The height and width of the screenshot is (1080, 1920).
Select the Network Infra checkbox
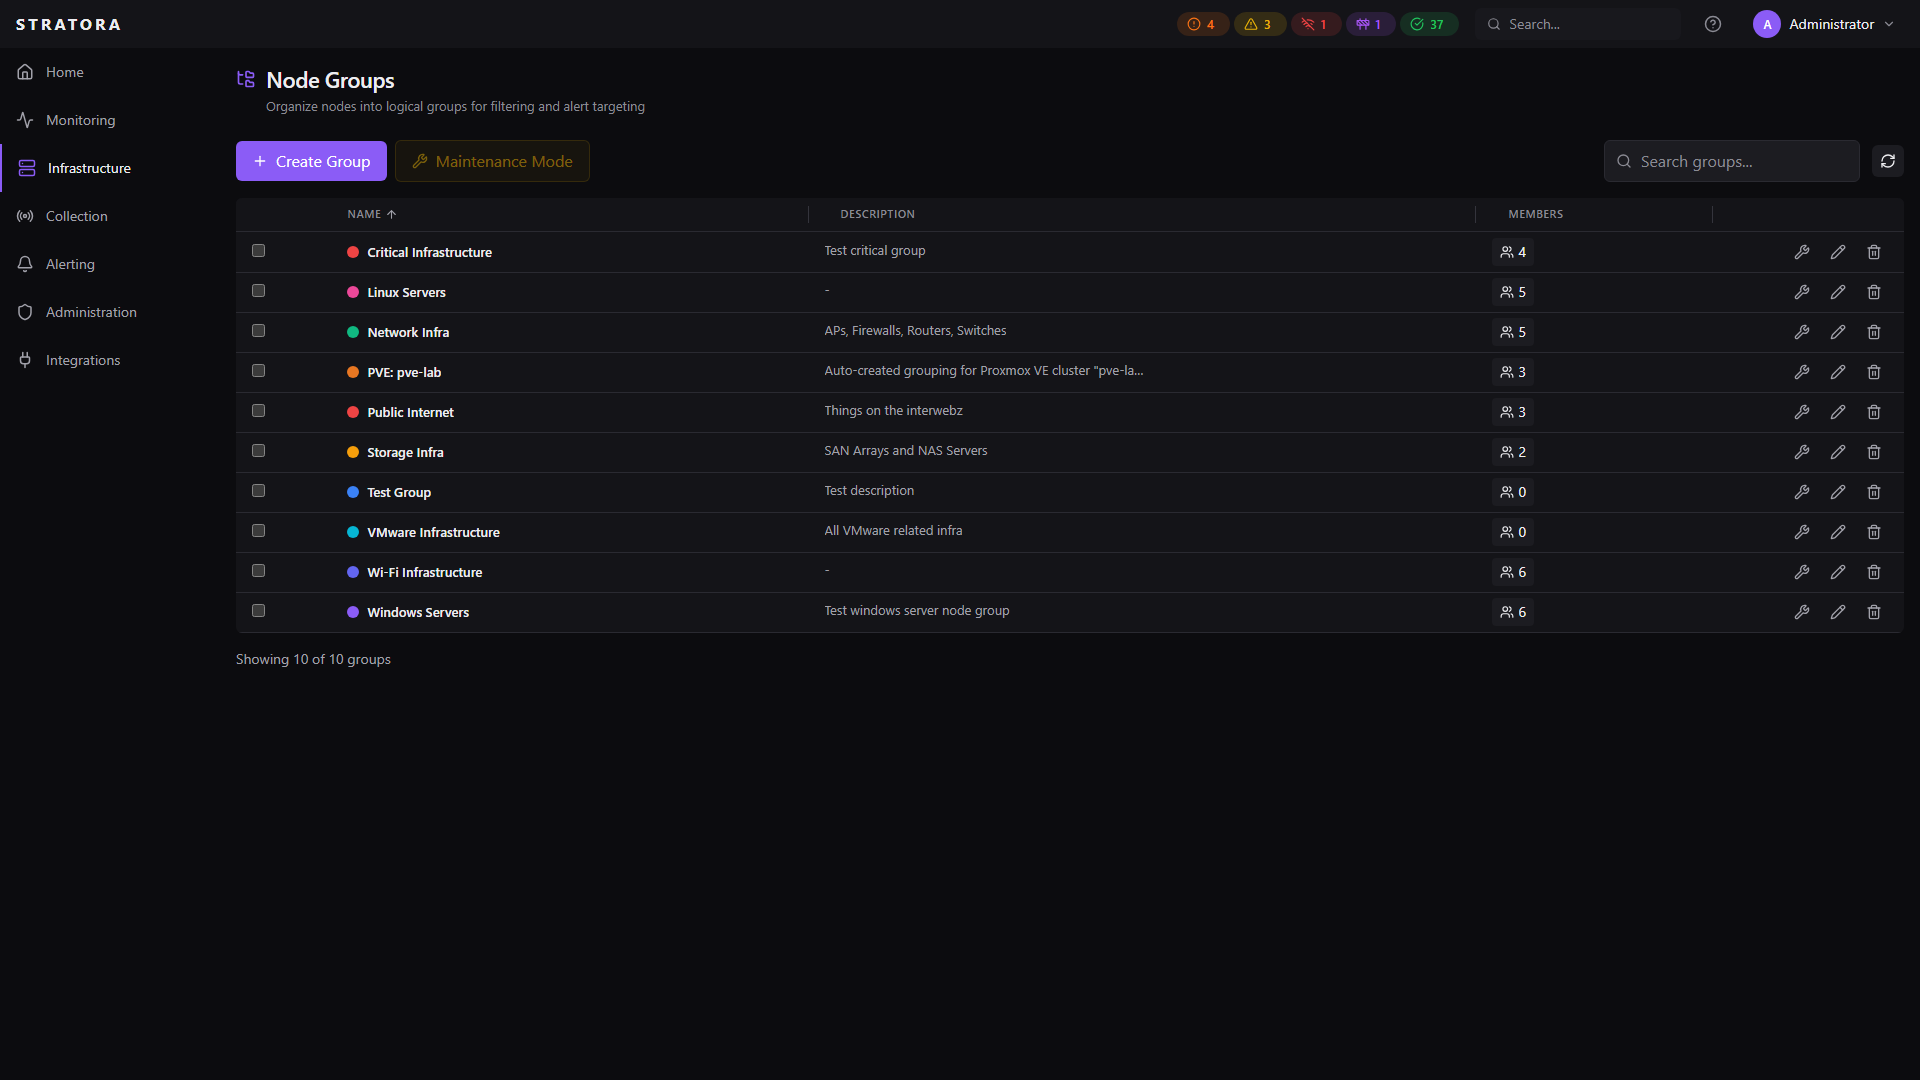[x=258, y=331]
